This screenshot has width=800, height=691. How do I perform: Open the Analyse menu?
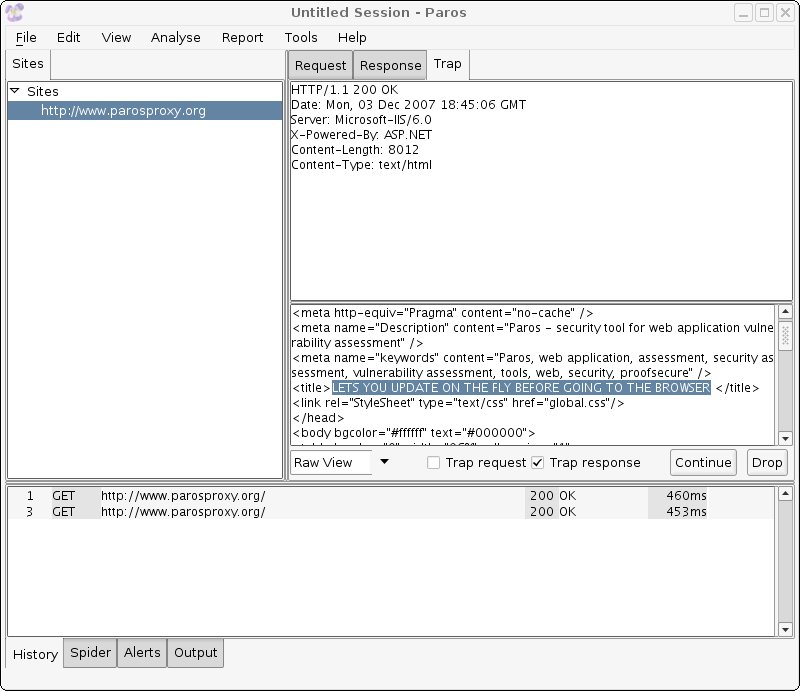tap(176, 38)
